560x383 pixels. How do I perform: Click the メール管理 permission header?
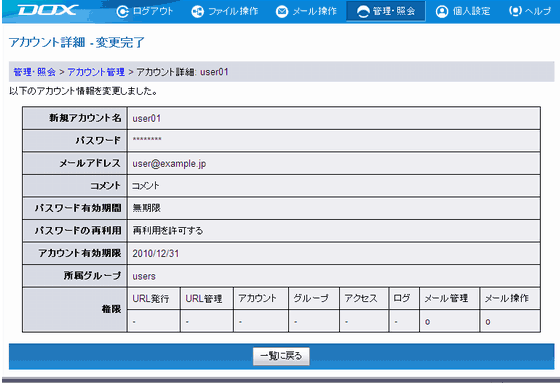446,298
